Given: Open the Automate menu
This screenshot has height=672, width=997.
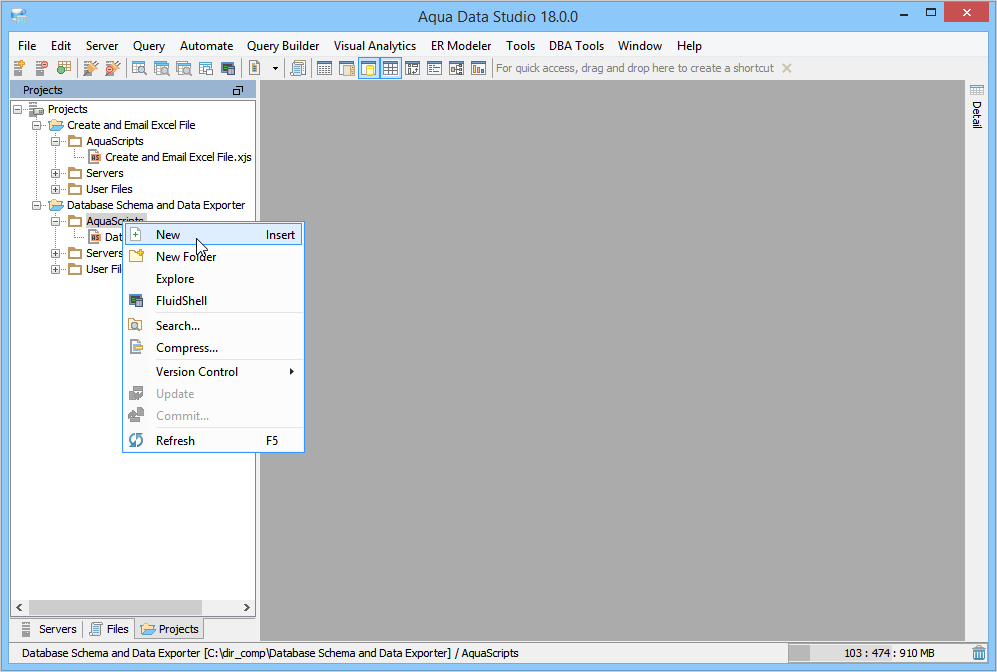Looking at the screenshot, I should (207, 46).
